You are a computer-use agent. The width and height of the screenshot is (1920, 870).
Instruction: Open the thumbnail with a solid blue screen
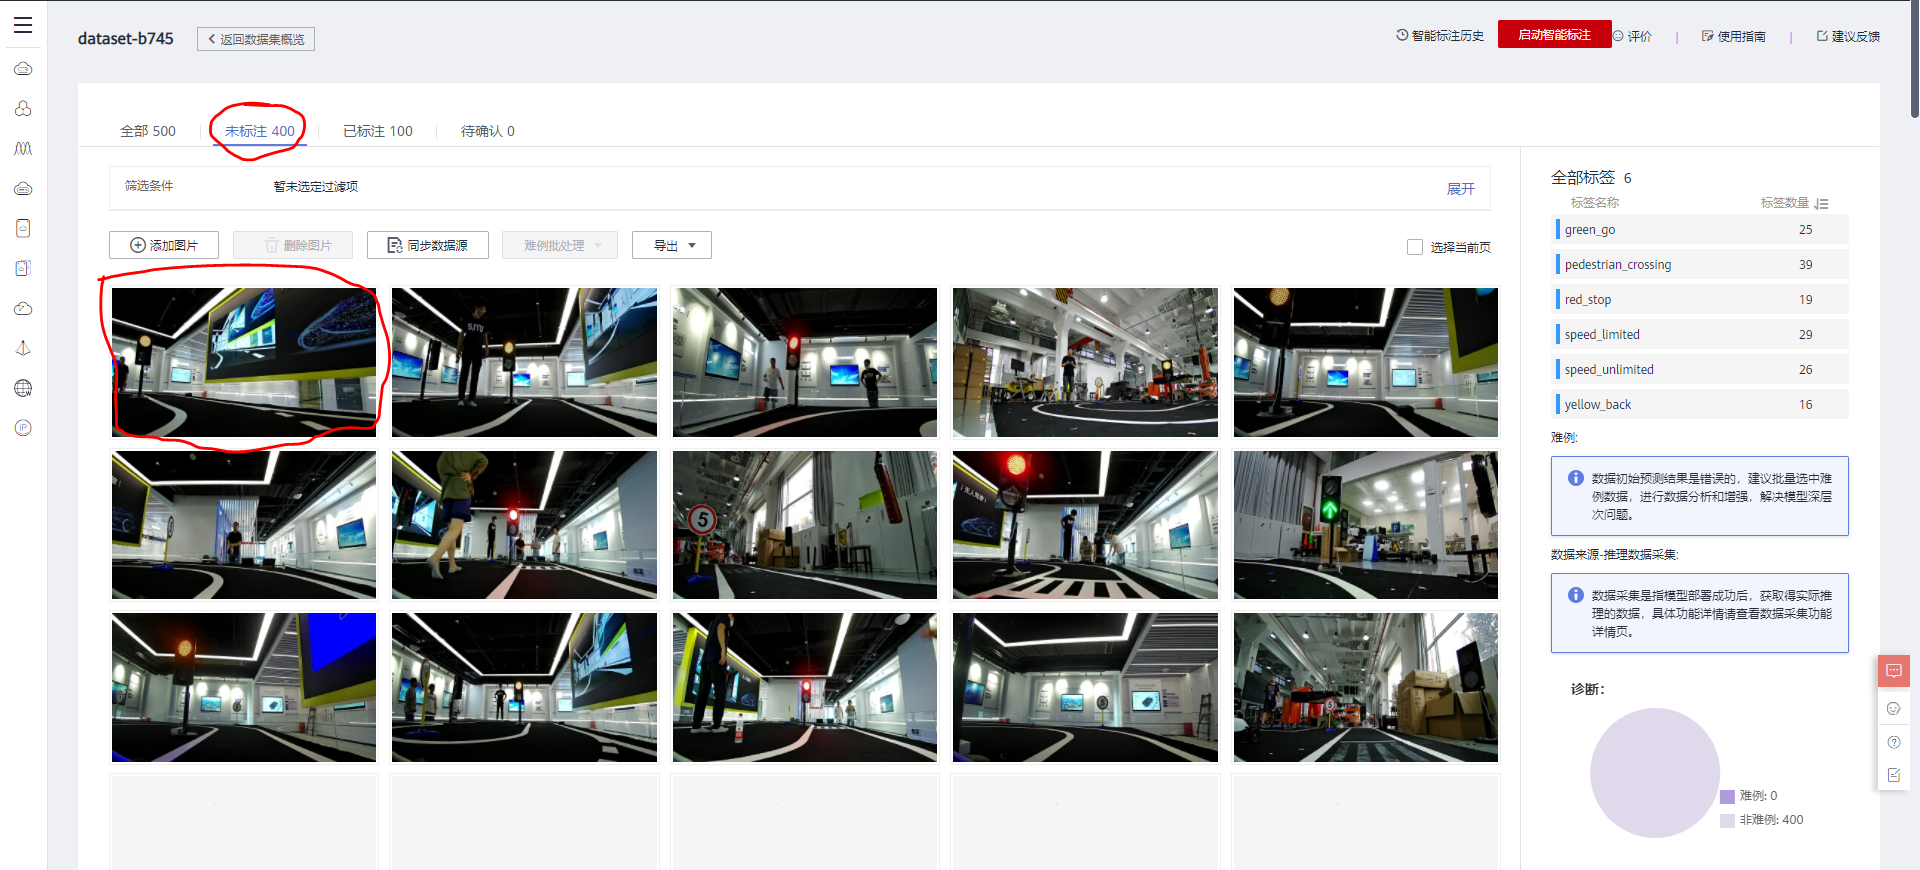tap(244, 687)
